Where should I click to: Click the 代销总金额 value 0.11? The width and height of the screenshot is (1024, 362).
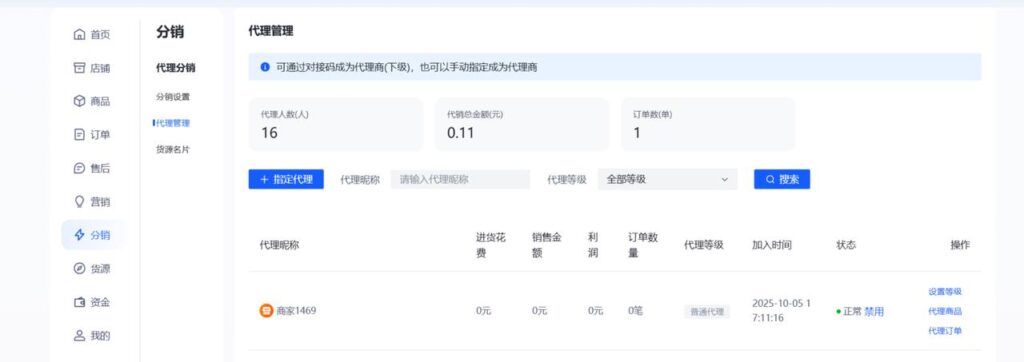pyautogui.click(x=460, y=133)
